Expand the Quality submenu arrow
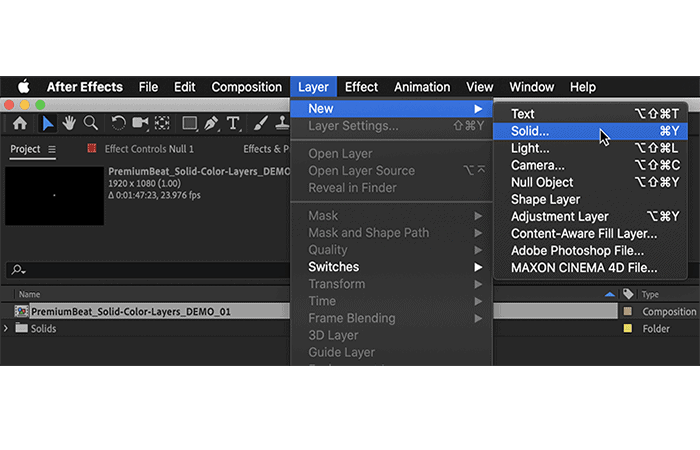The width and height of the screenshot is (700, 450). click(478, 250)
